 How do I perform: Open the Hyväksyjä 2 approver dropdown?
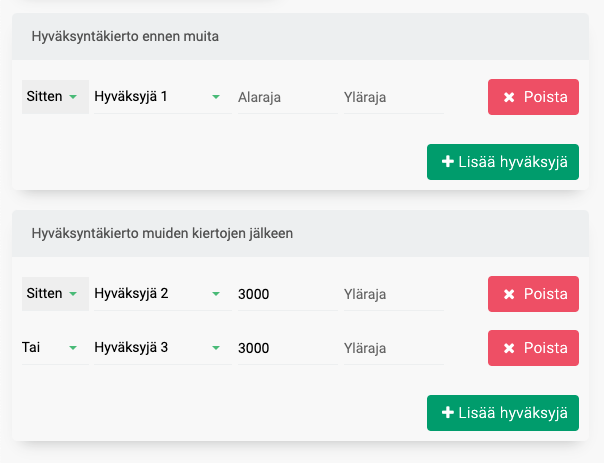(160, 294)
